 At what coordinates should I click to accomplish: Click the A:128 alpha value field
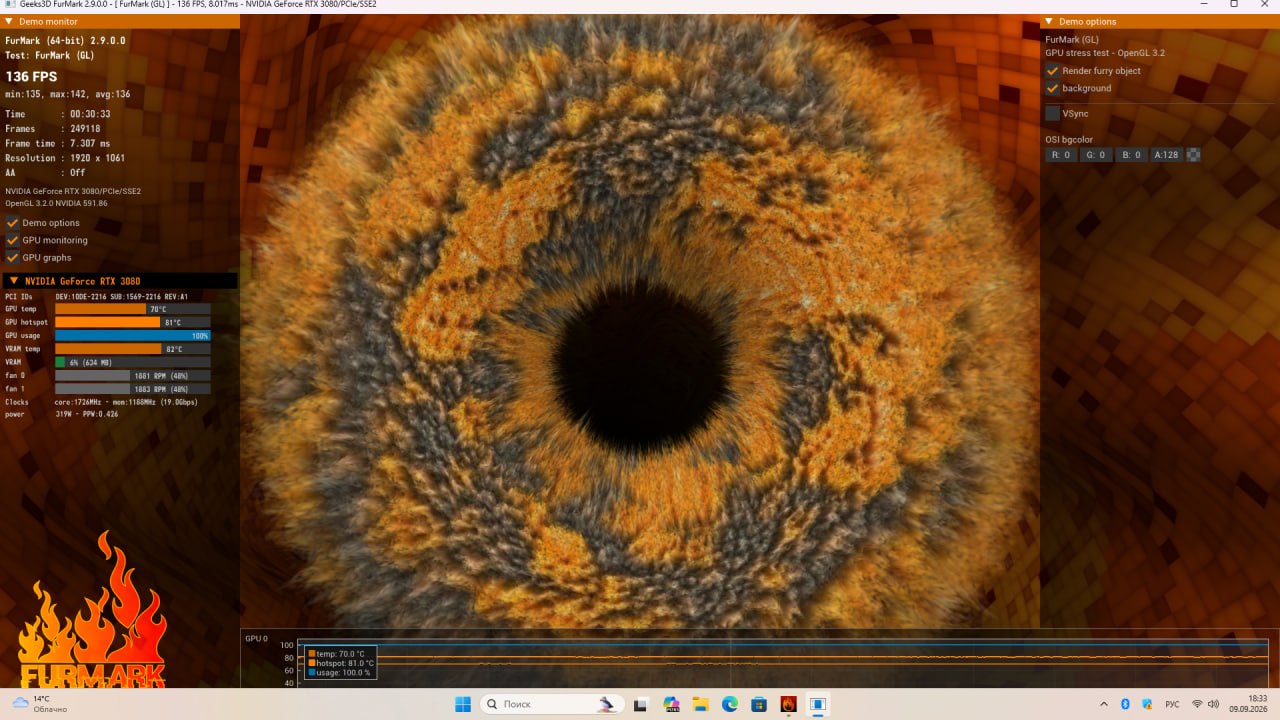point(1166,155)
